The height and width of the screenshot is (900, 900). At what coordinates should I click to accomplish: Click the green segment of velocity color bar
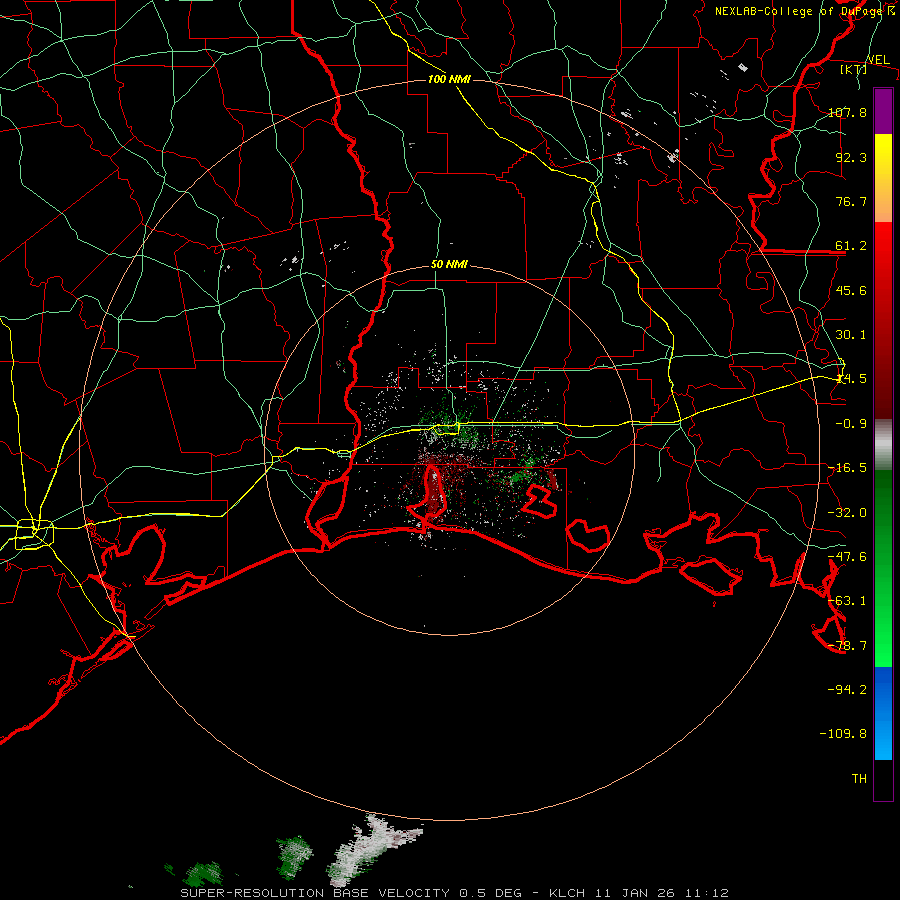[x=883, y=568]
